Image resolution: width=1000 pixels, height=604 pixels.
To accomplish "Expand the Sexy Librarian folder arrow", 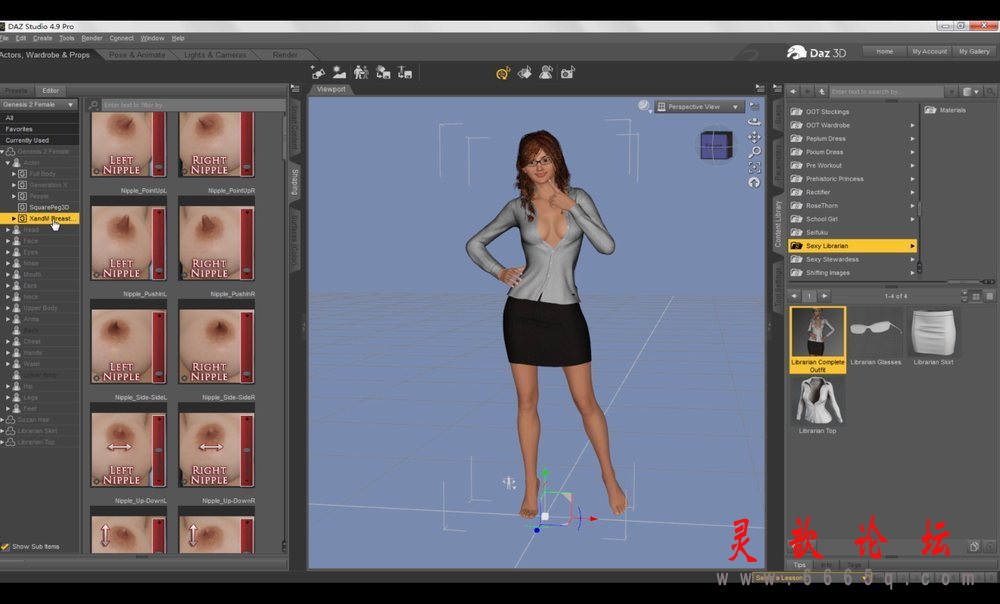I will 912,246.
